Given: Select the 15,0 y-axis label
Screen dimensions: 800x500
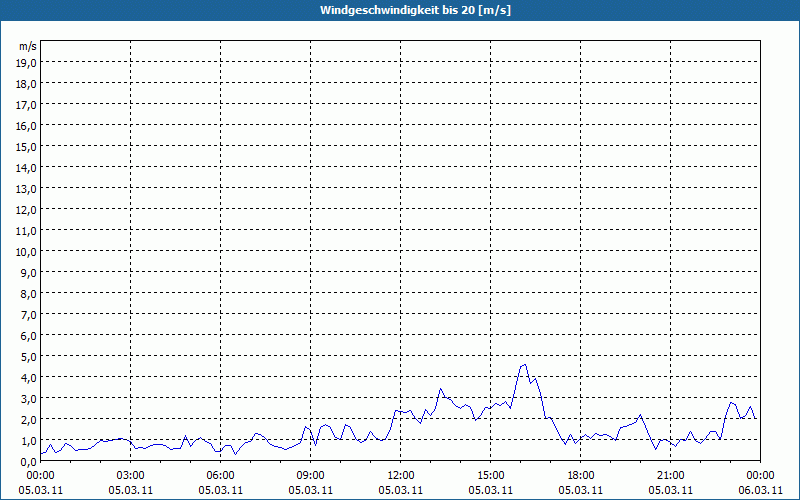Looking at the screenshot, I should (x=27, y=147).
